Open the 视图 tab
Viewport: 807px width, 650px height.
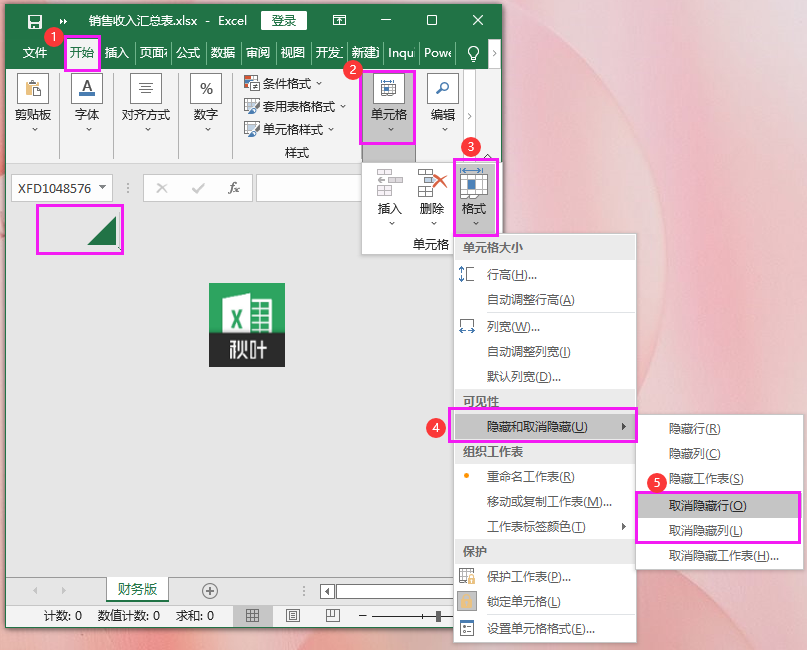pos(292,52)
